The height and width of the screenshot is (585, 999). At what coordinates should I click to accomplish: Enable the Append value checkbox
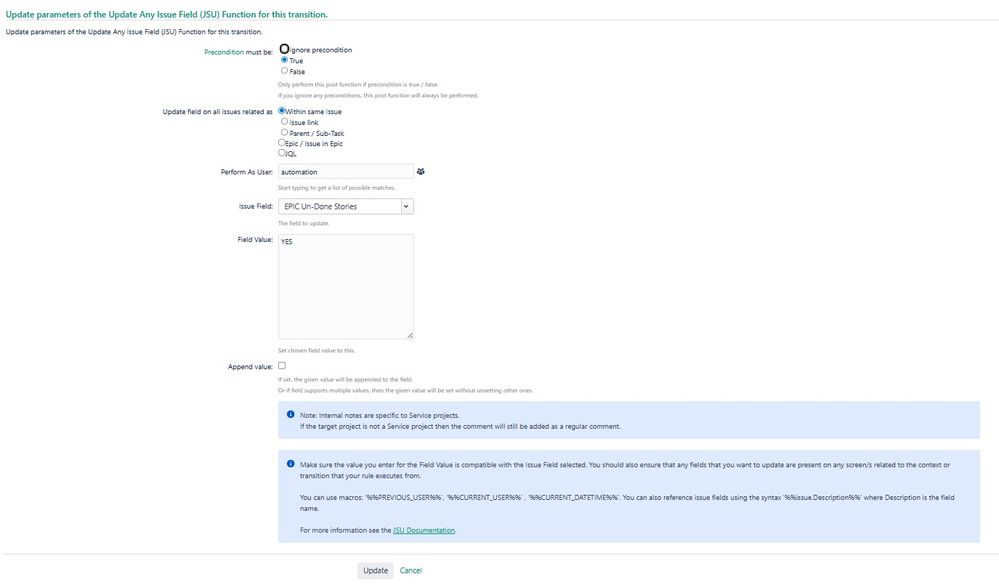[281, 364]
